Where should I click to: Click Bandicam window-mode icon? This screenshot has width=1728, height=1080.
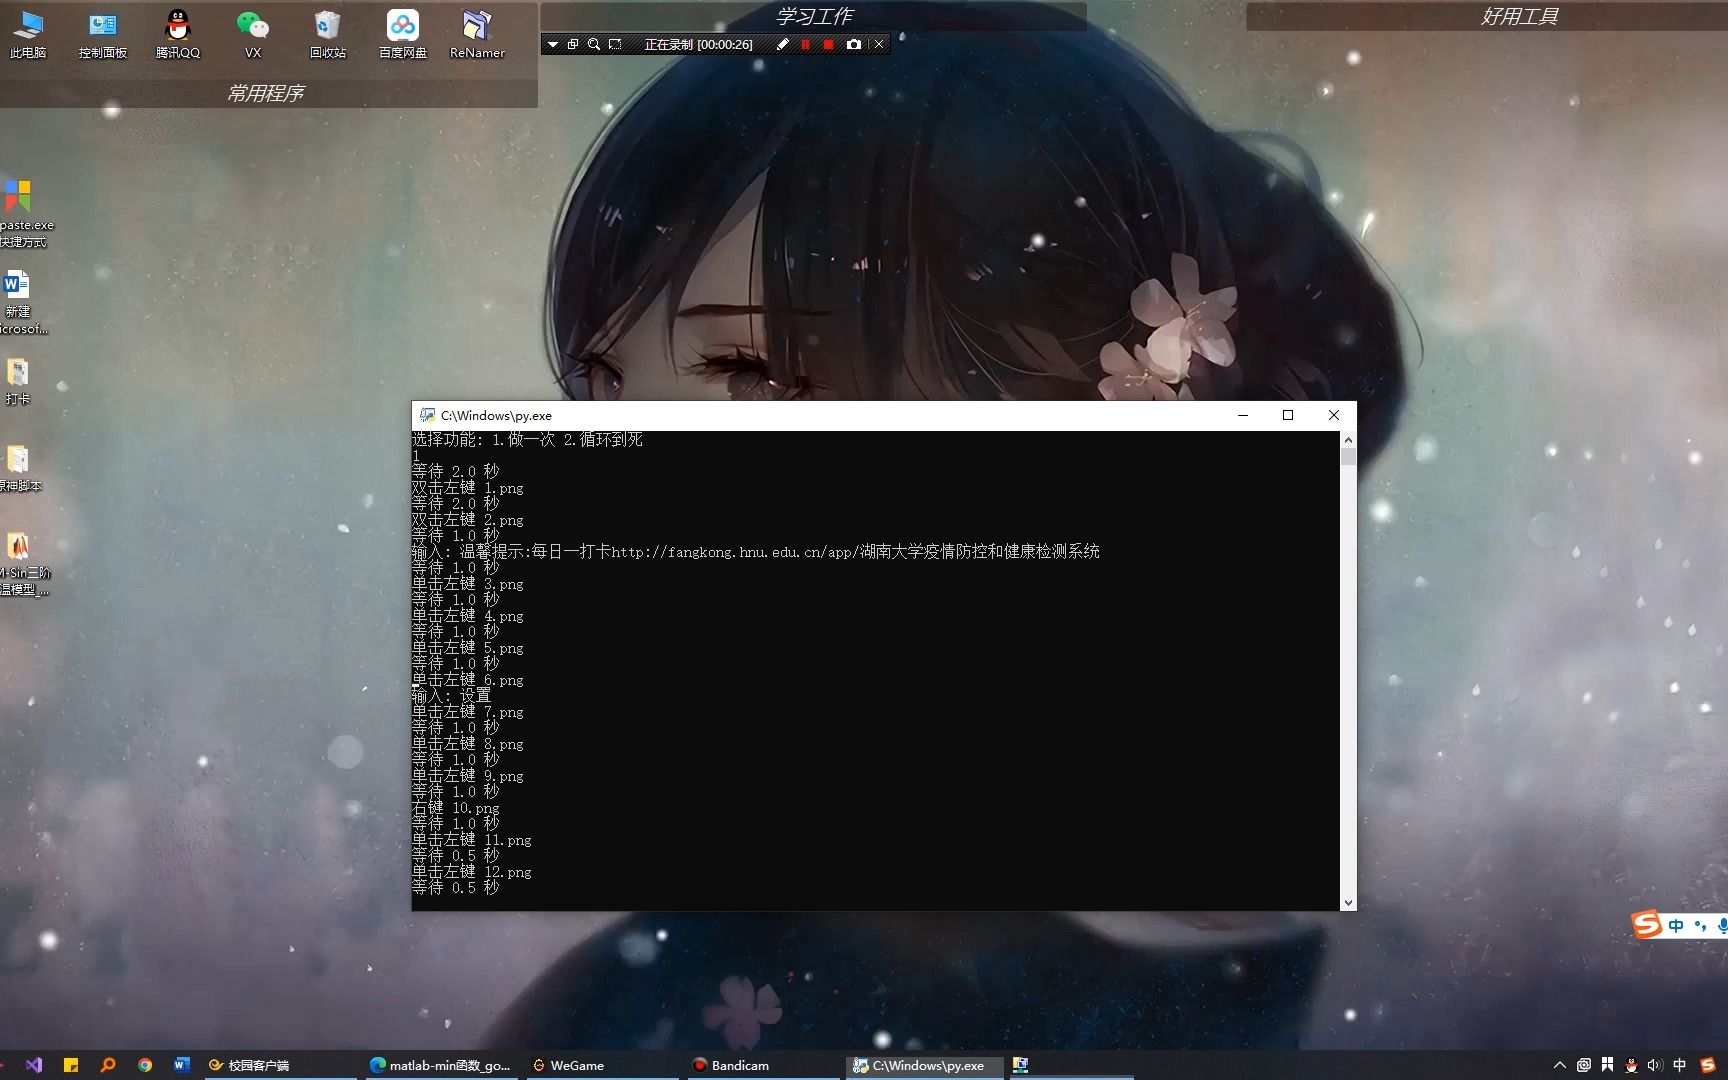coord(573,44)
